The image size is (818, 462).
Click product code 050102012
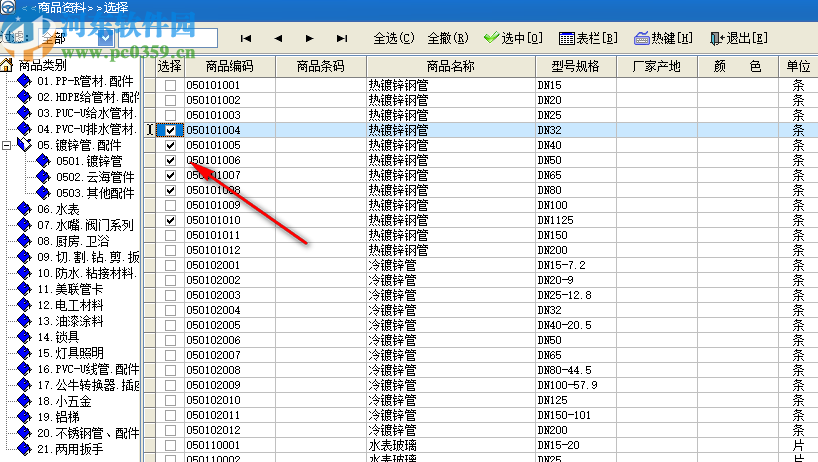click(213, 430)
